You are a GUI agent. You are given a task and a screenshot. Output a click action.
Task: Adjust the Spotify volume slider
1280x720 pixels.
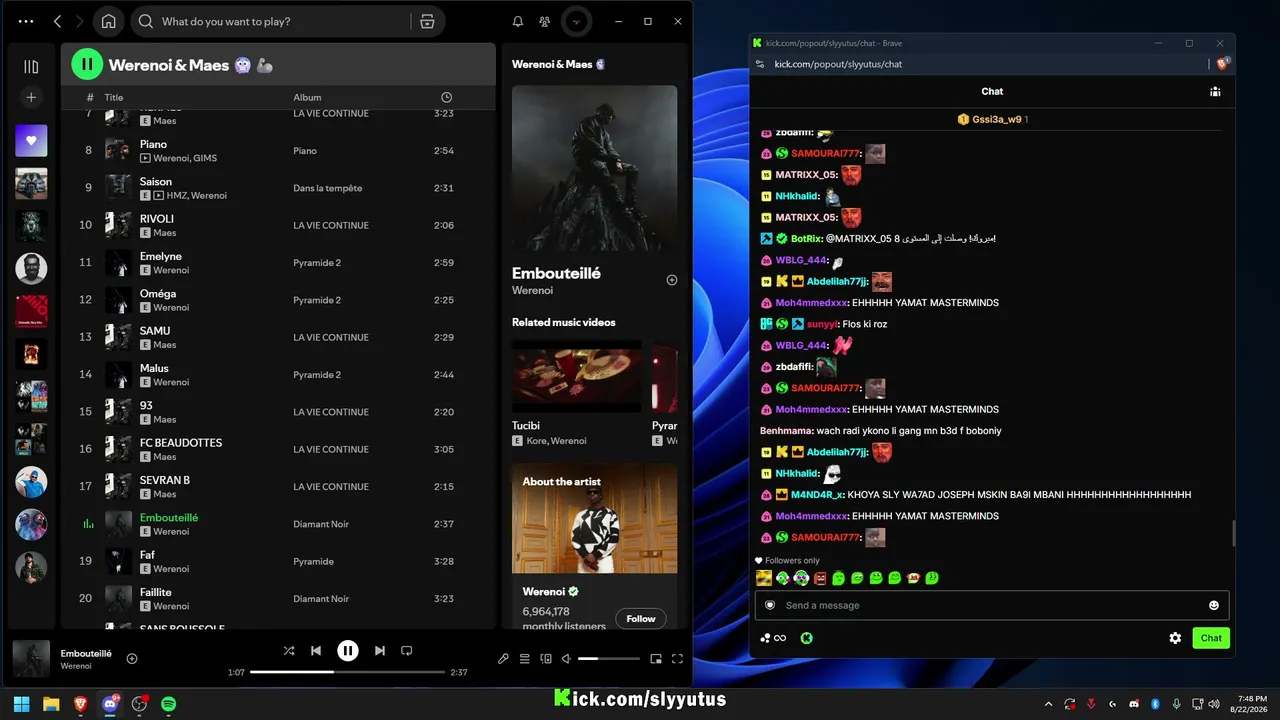click(x=608, y=659)
